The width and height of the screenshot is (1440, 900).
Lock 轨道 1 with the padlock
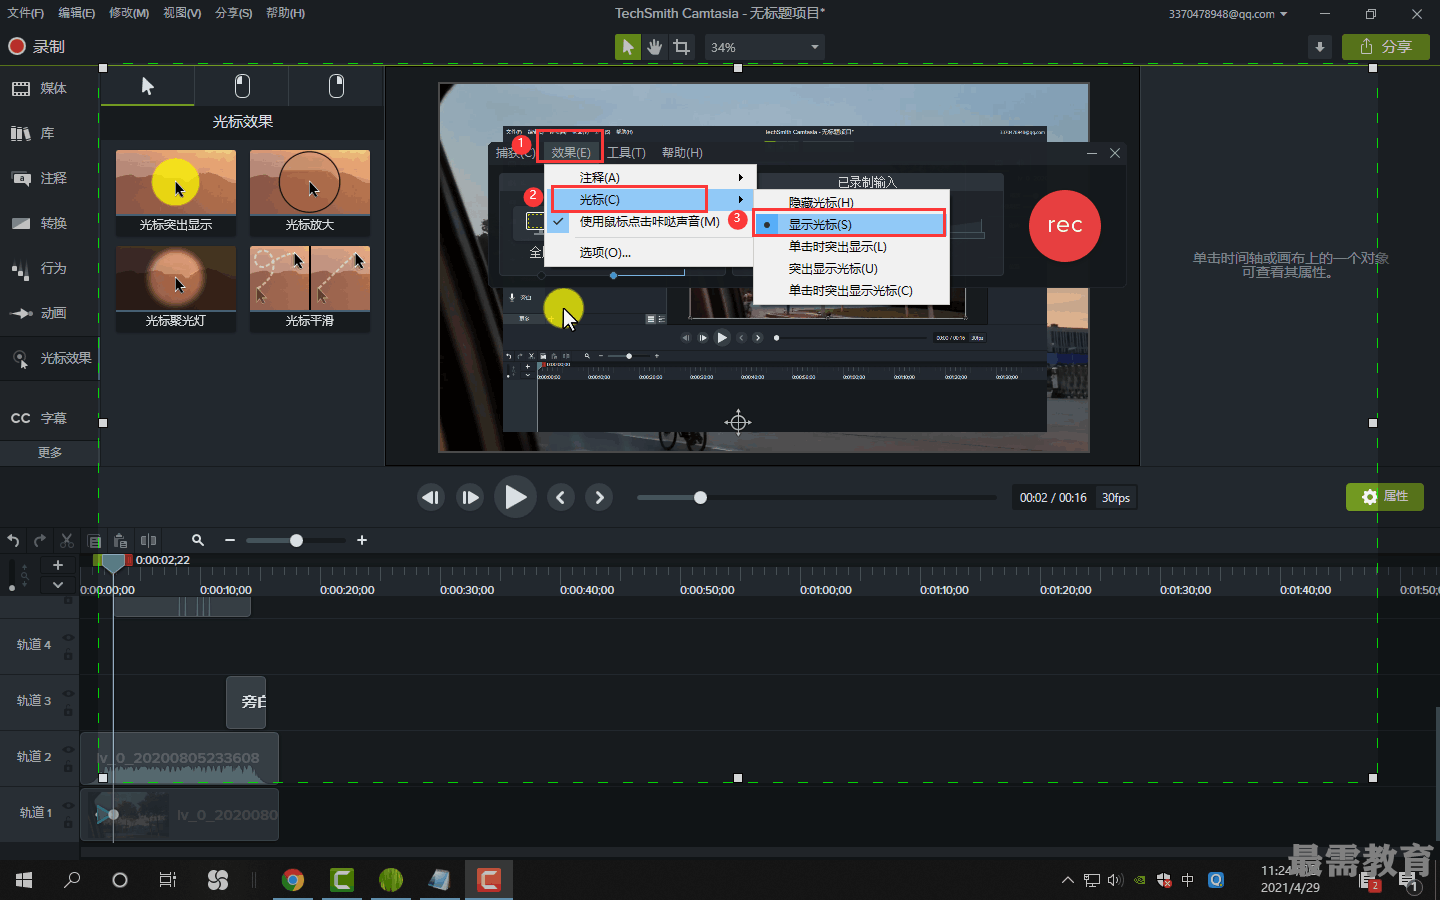pos(68,823)
